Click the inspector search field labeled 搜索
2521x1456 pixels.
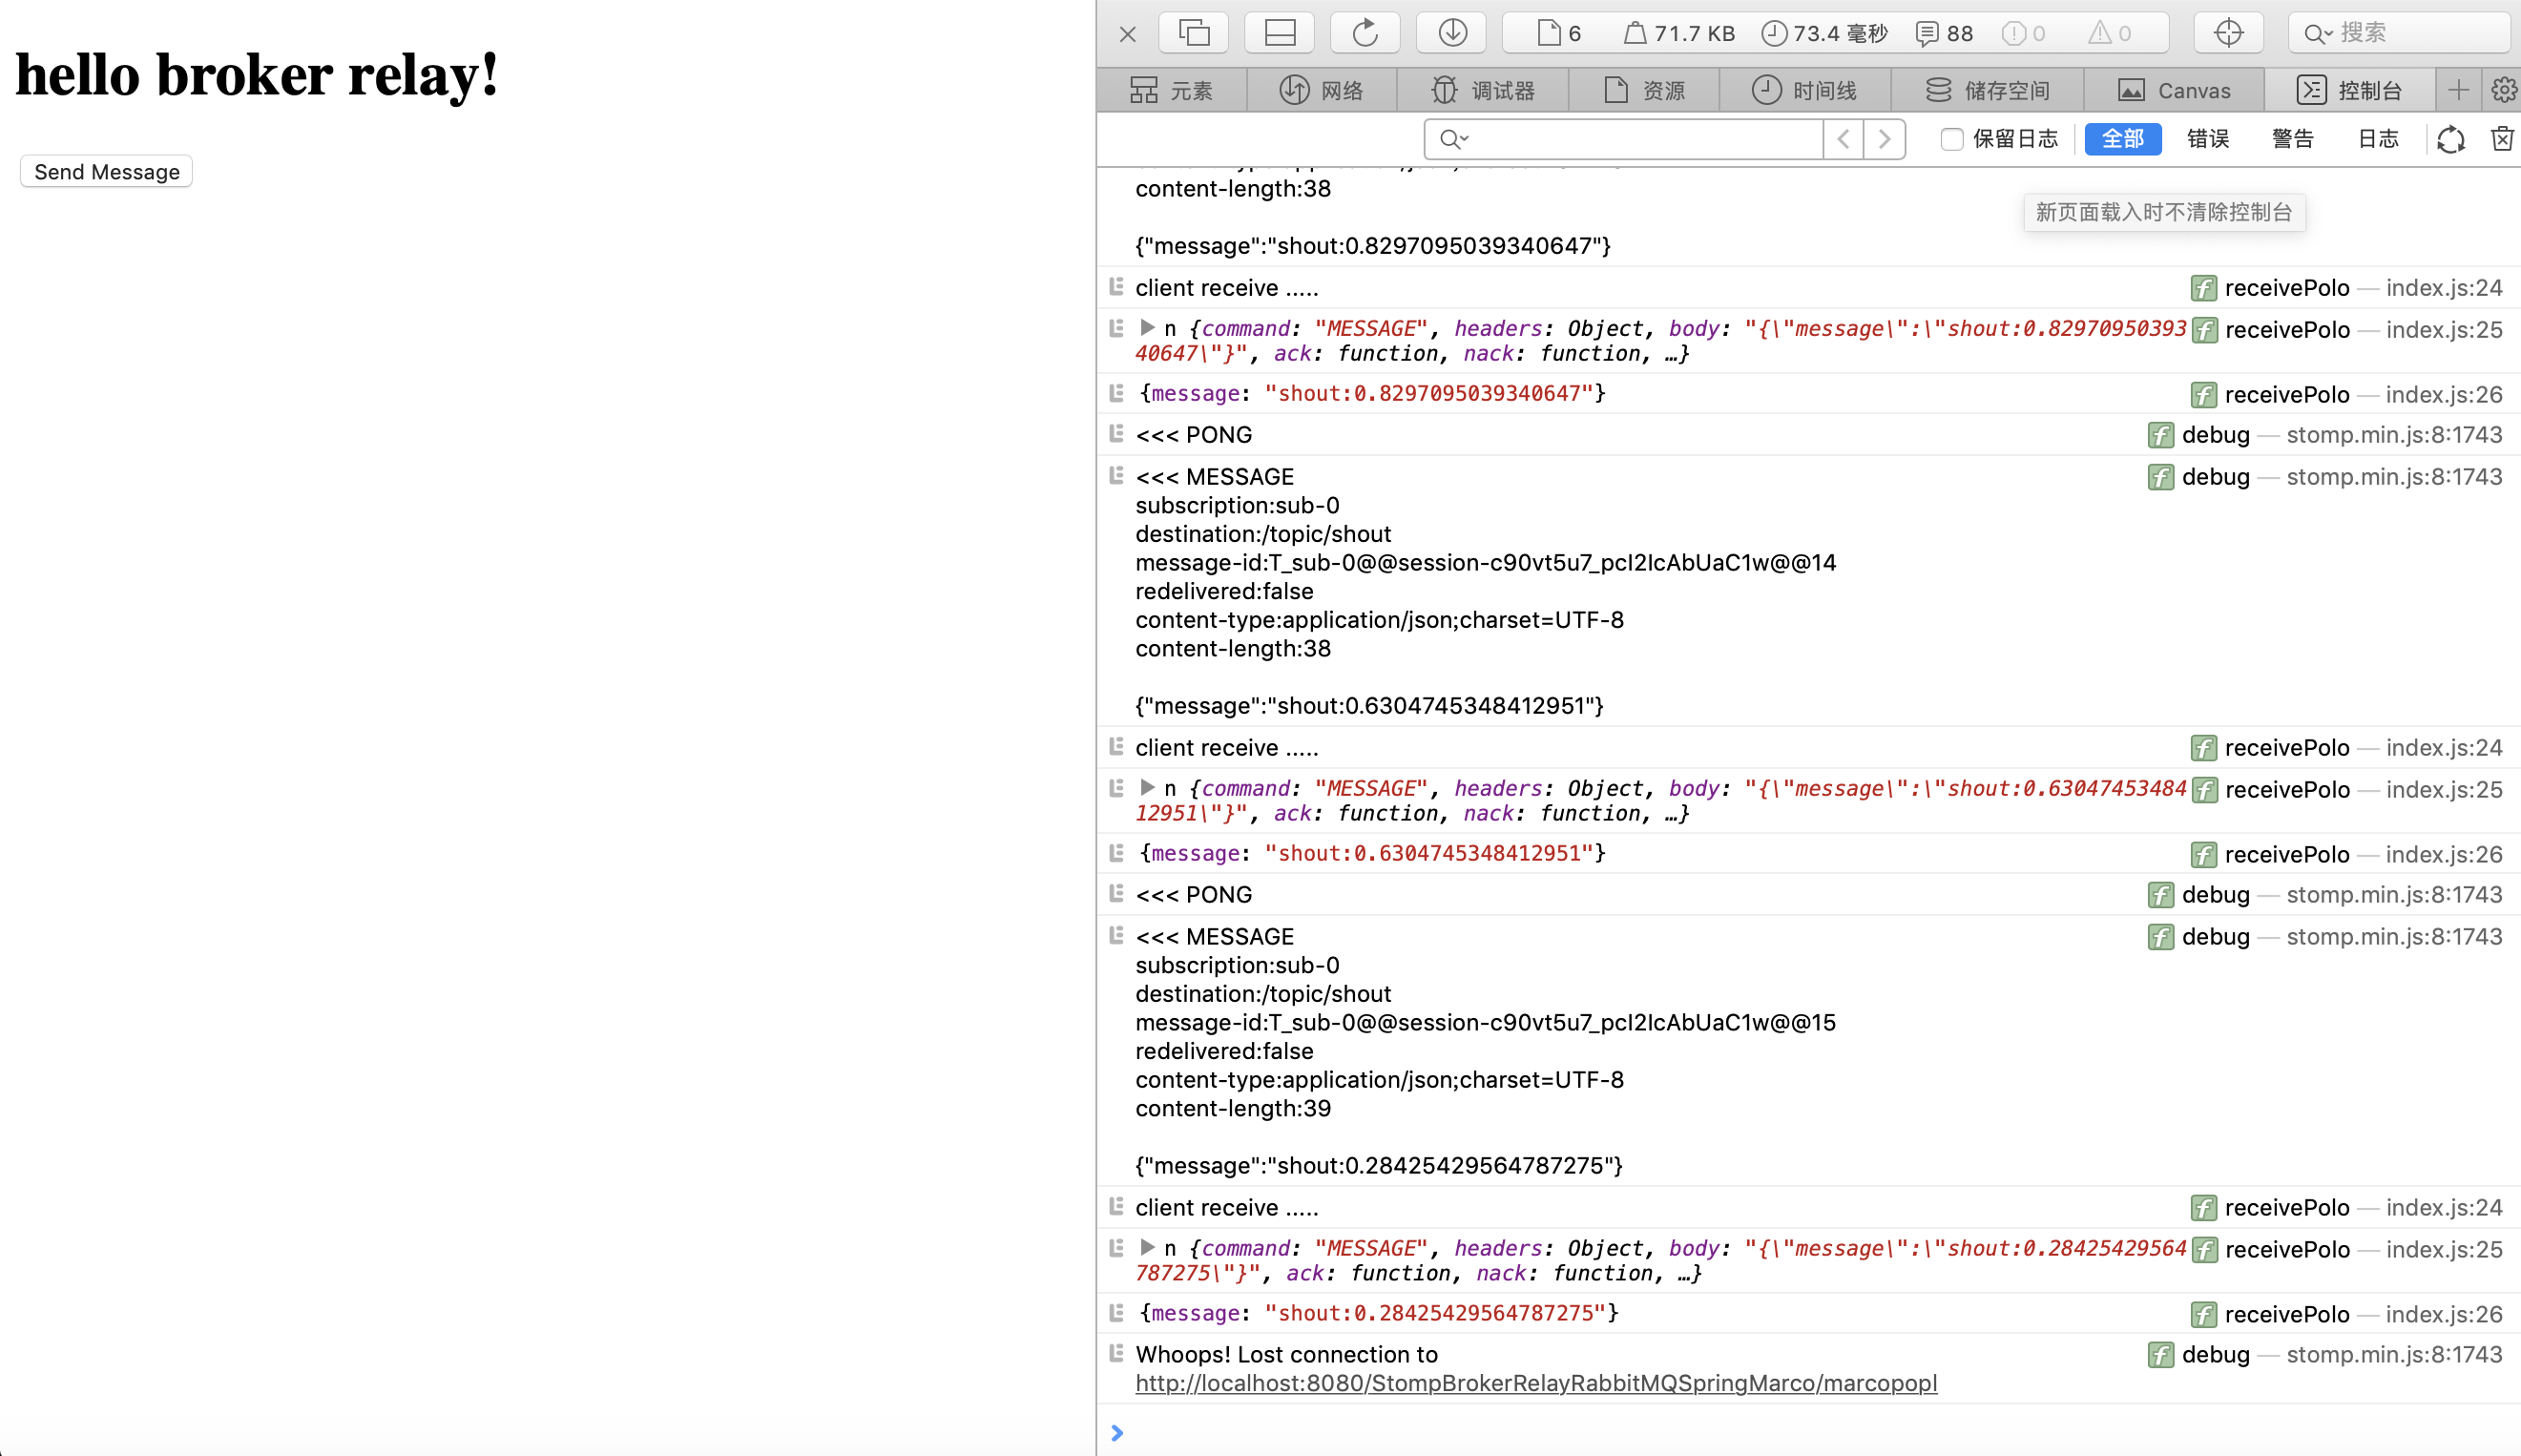pyautogui.click(x=2400, y=33)
